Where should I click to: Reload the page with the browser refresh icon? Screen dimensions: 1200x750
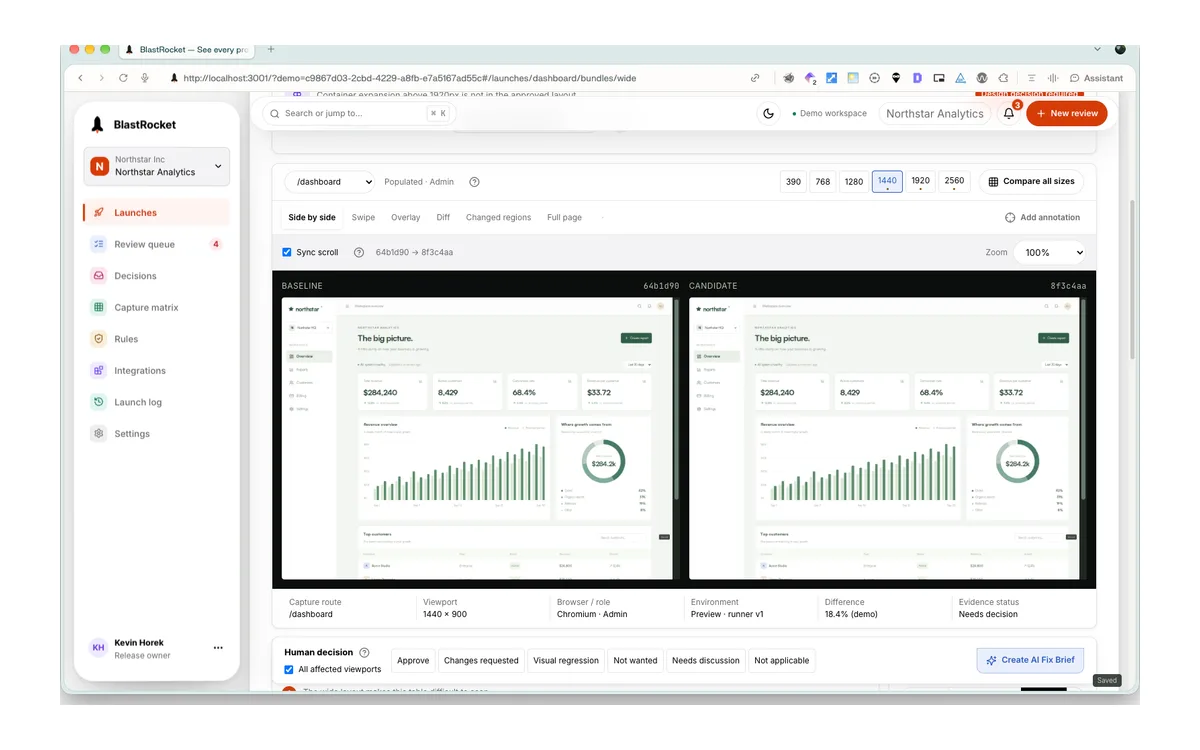click(123, 78)
